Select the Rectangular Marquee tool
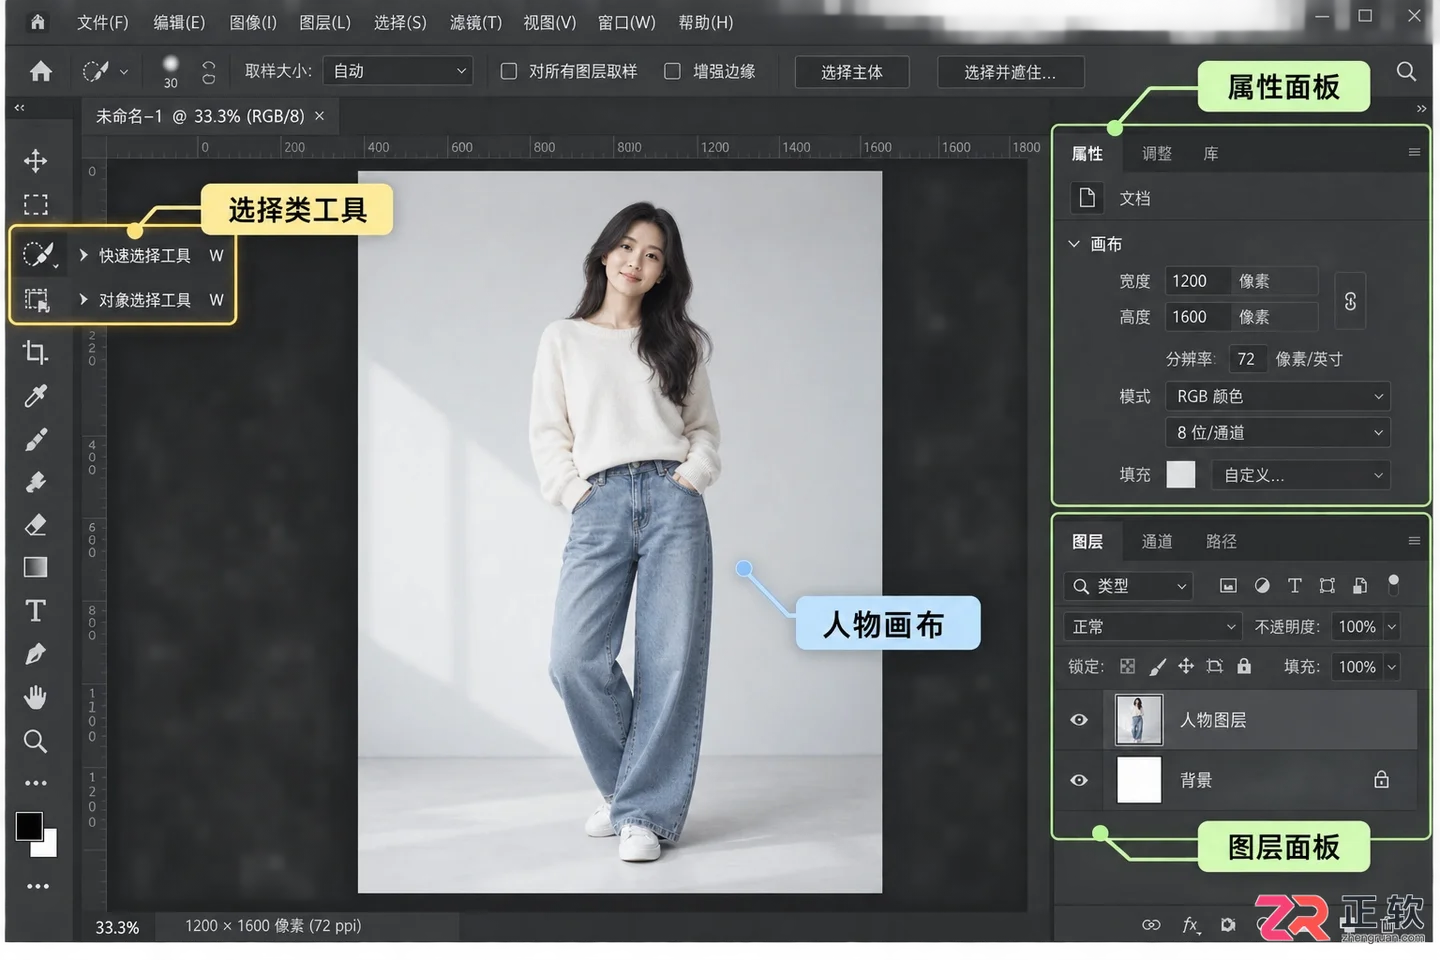Screen dimensions: 1440x960 coord(36,205)
